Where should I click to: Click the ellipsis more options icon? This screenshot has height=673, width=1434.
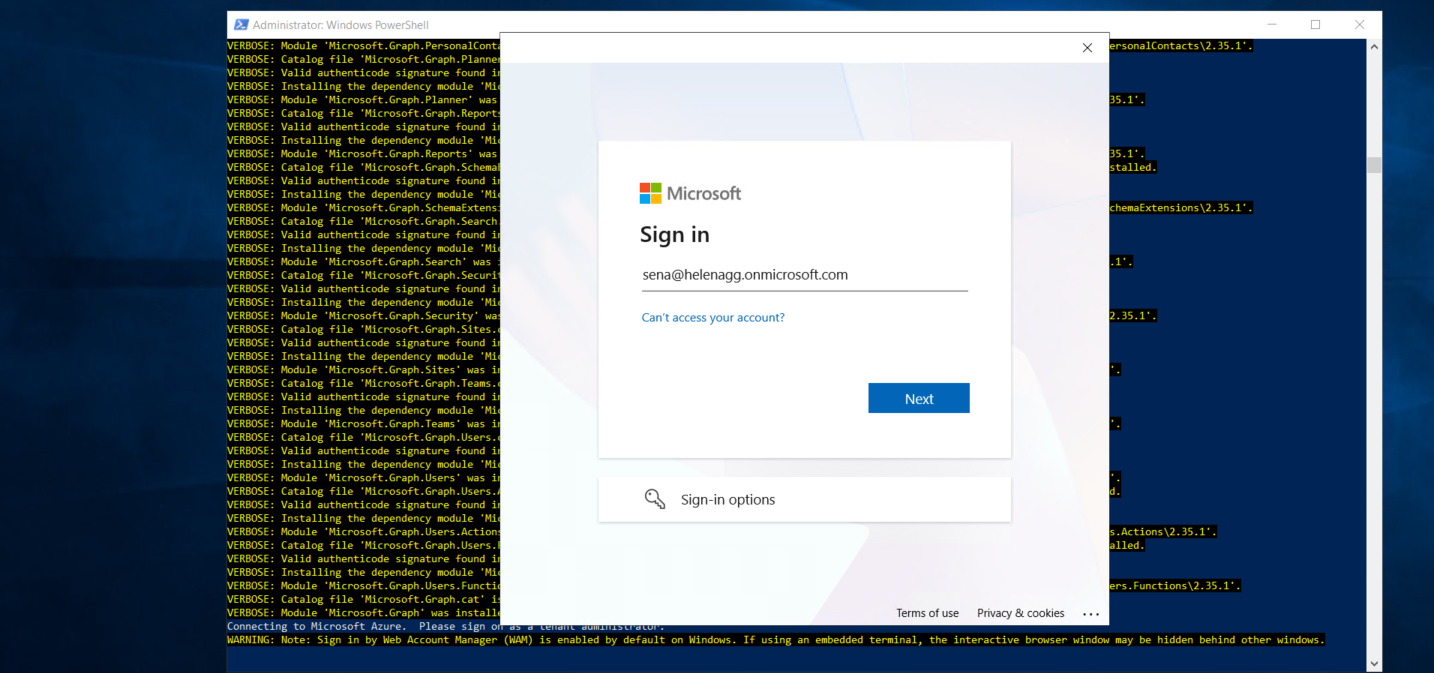(1090, 614)
